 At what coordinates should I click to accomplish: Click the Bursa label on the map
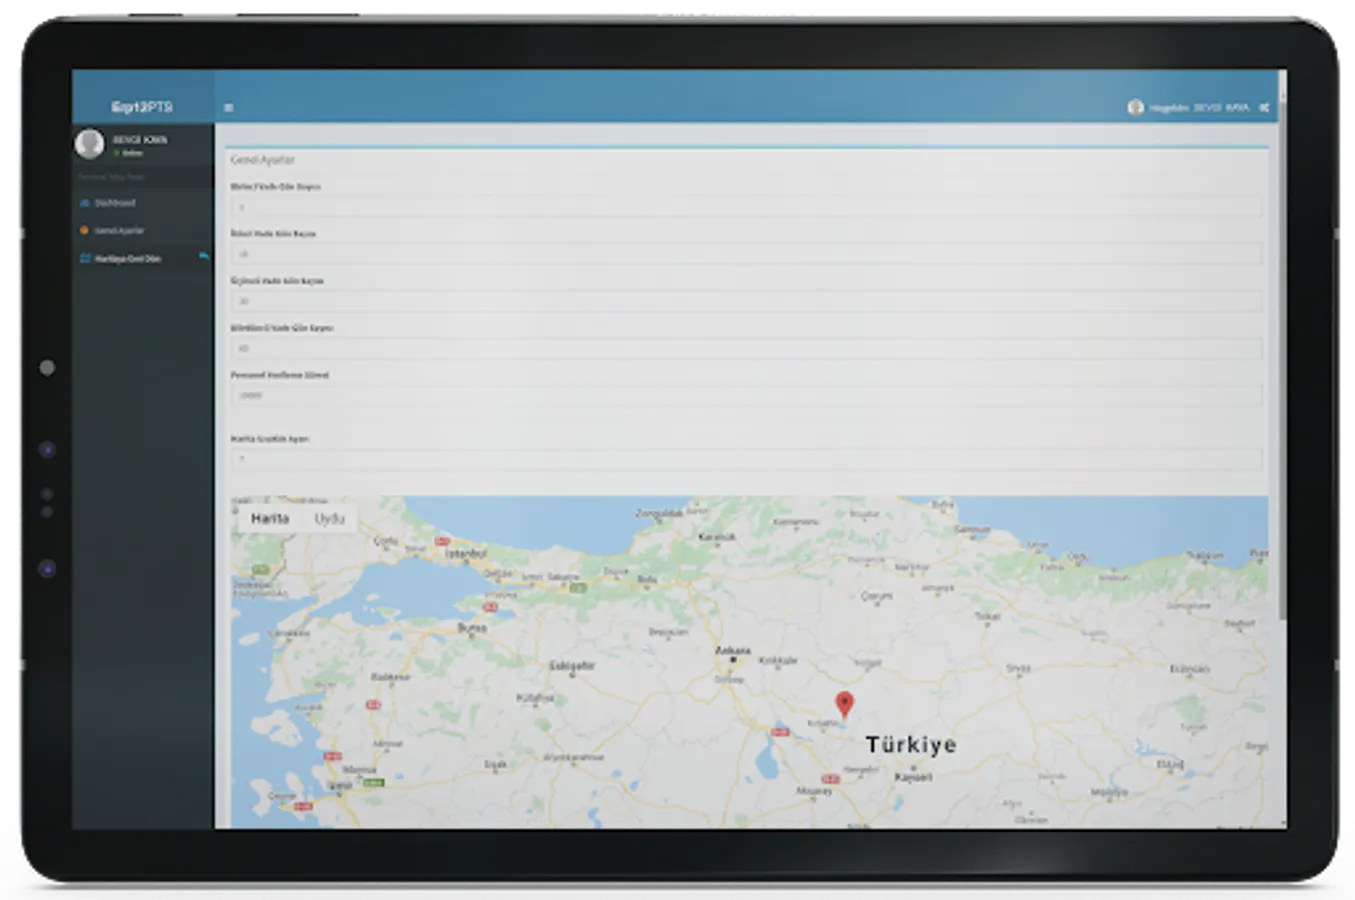coord(472,628)
